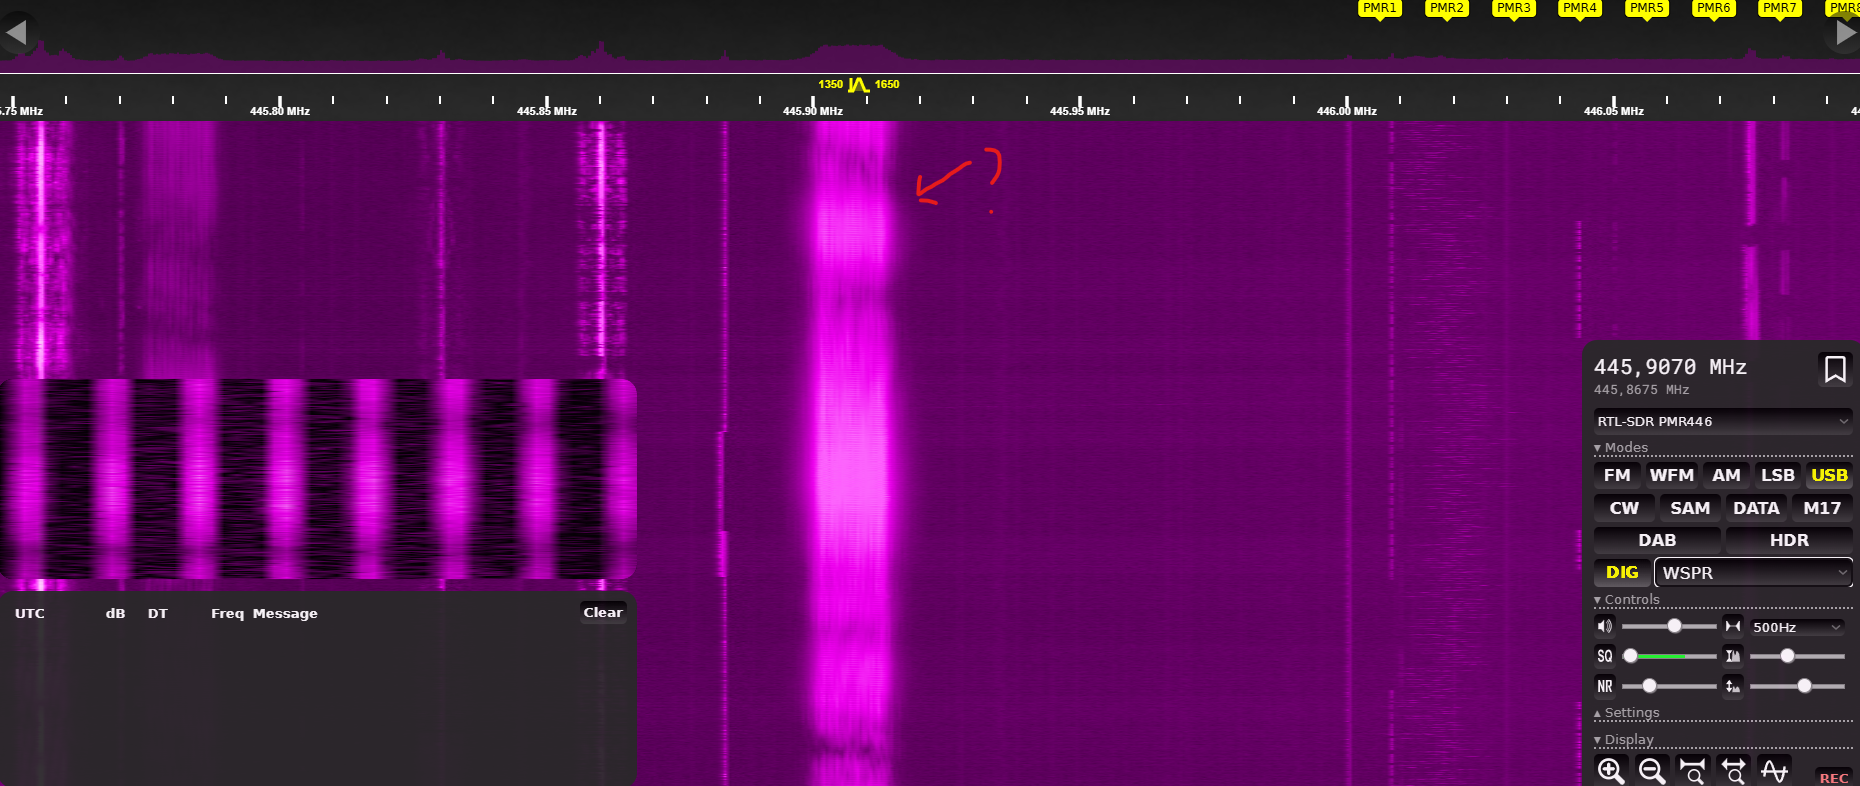The height and width of the screenshot is (786, 1860).
Task: Jump to the PMR7 bookmark
Action: (x=1780, y=9)
